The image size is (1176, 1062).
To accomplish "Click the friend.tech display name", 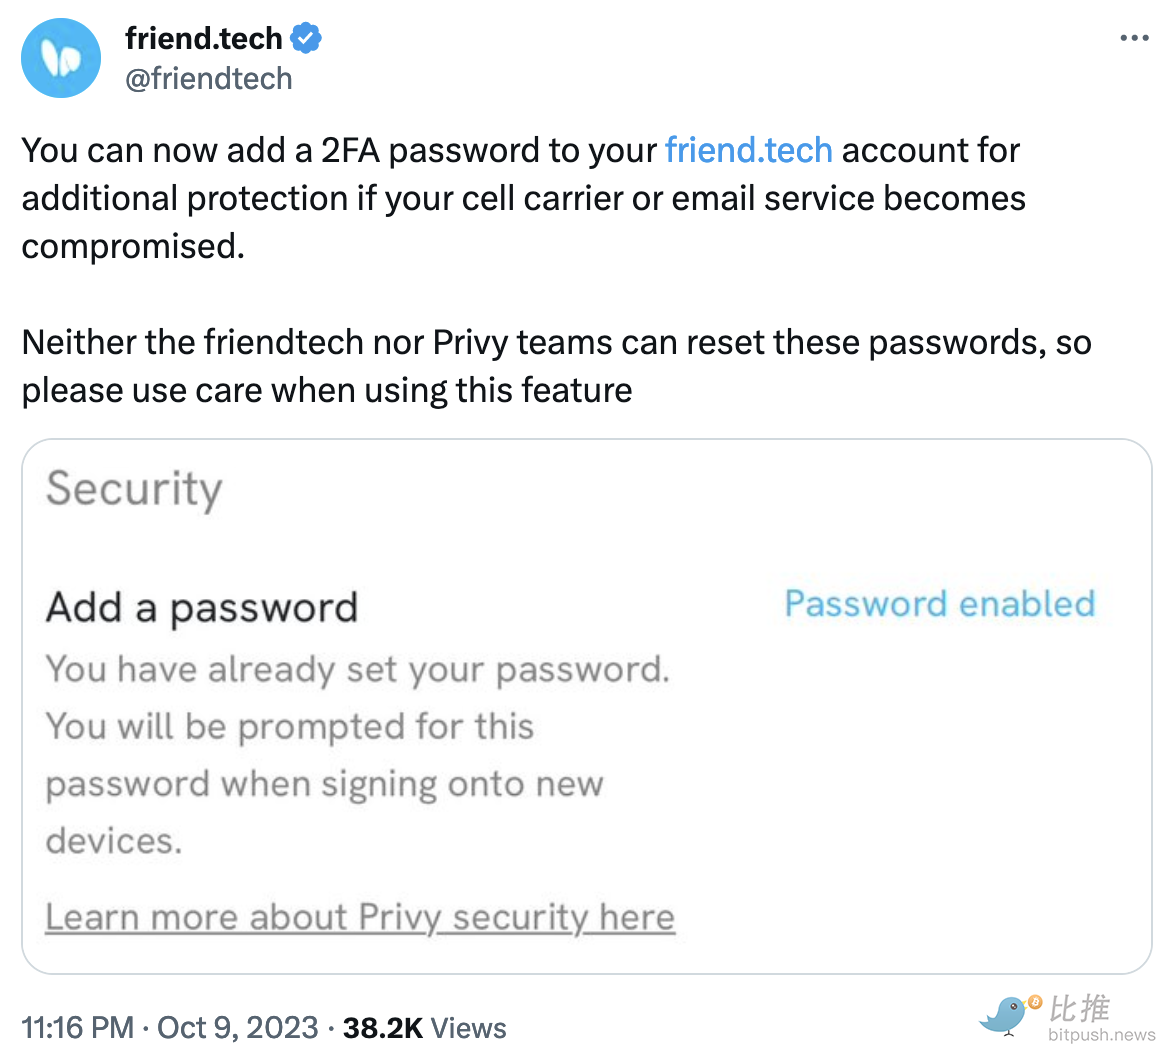I will (x=203, y=38).
